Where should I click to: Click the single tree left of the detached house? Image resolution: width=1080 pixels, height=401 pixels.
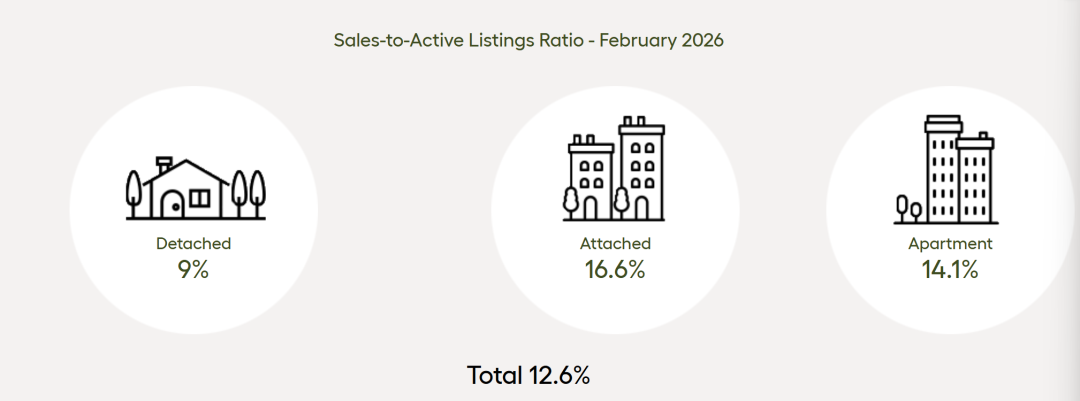click(134, 192)
